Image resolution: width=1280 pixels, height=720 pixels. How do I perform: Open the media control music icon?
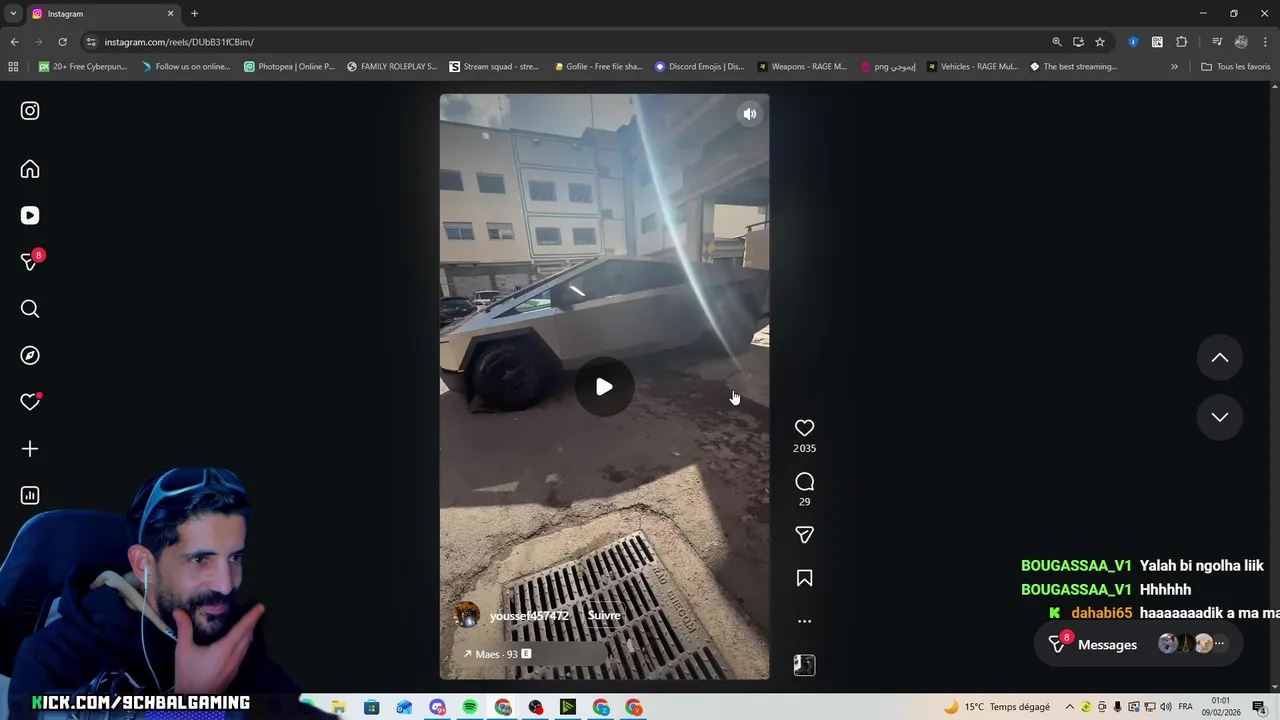coord(1216,42)
